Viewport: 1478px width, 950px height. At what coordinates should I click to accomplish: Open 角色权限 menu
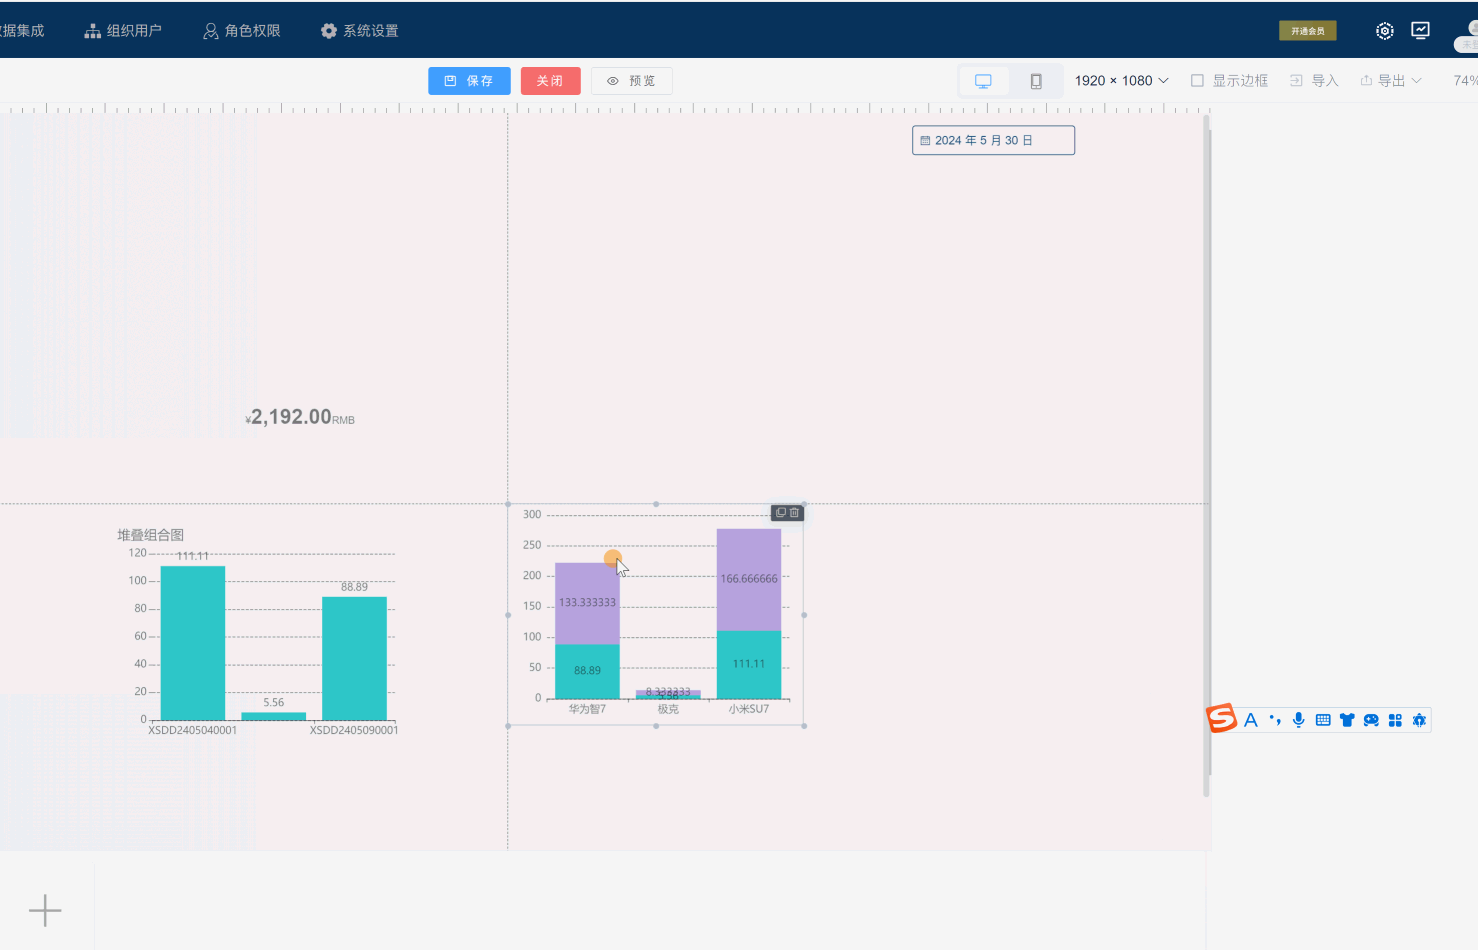point(241,31)
